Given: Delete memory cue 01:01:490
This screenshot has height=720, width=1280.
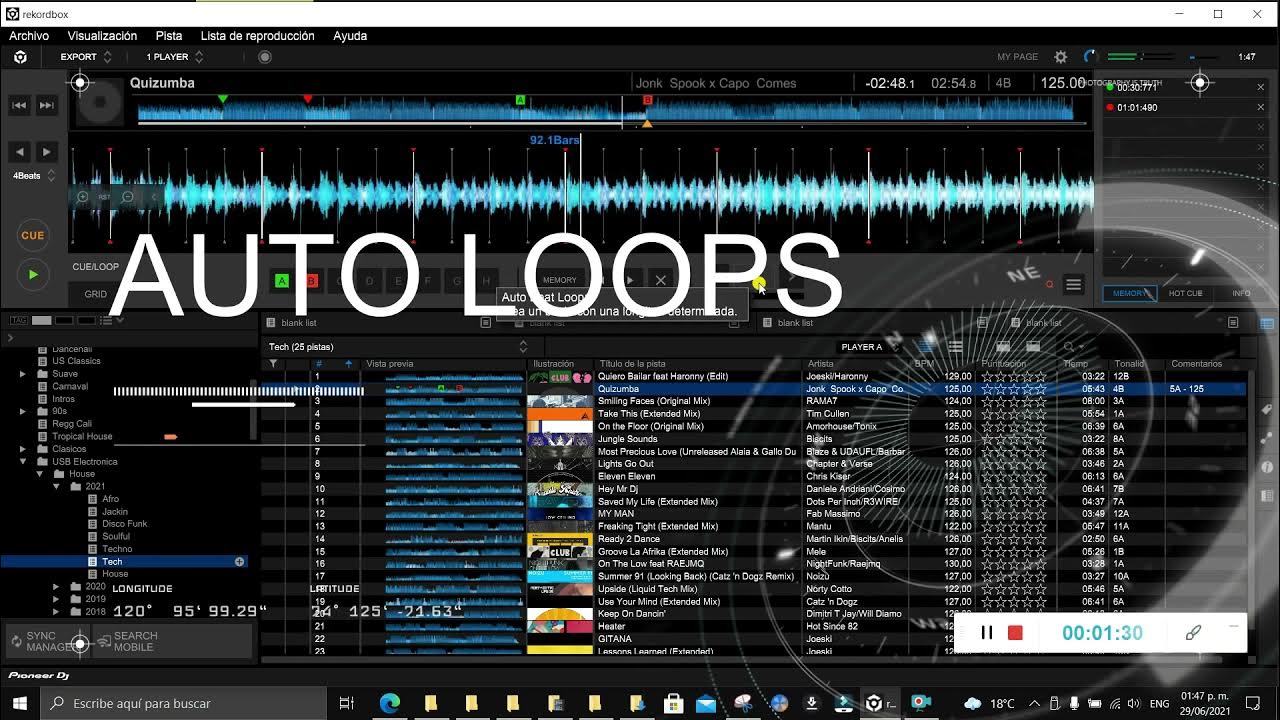Looking at the screenshot, I should pyautogui.click(x=1260, y=107).
